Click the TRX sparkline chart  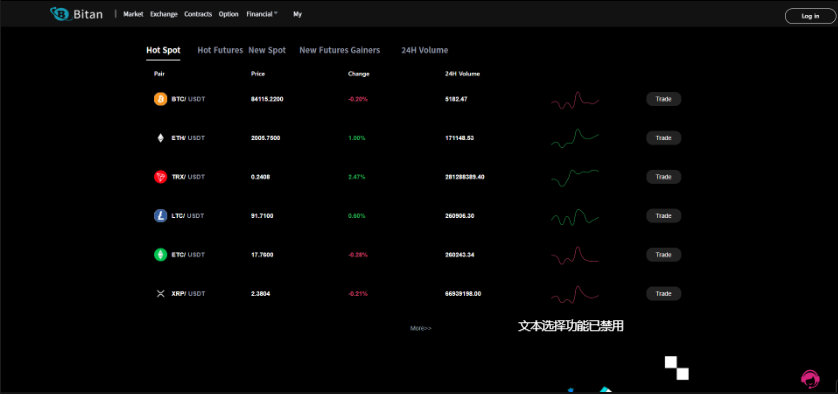tap(575, 178)
